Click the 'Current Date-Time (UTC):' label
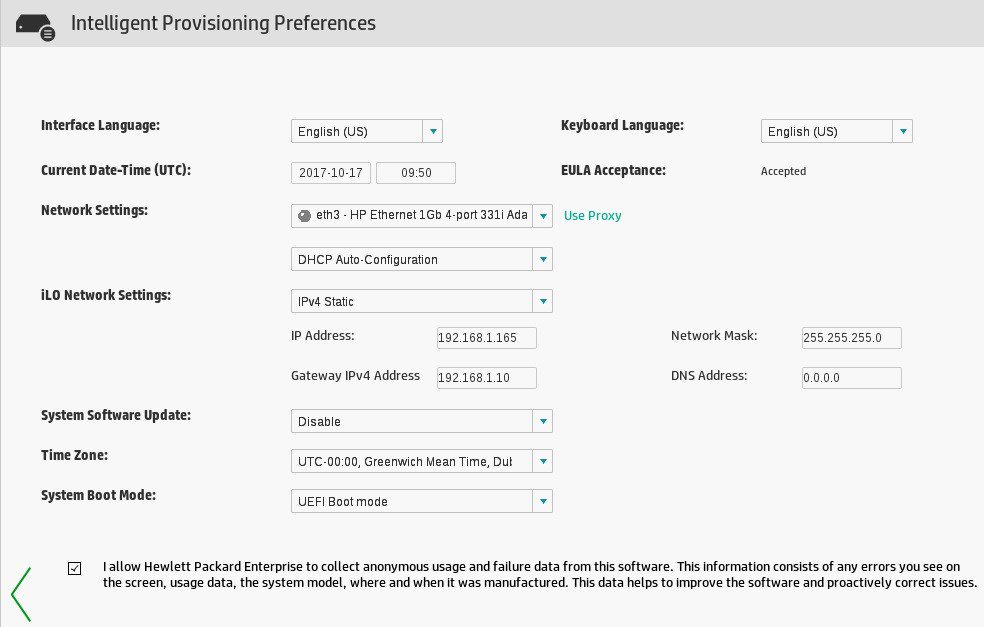The width and height of the screenshot is (984, 627). (116, 170)
